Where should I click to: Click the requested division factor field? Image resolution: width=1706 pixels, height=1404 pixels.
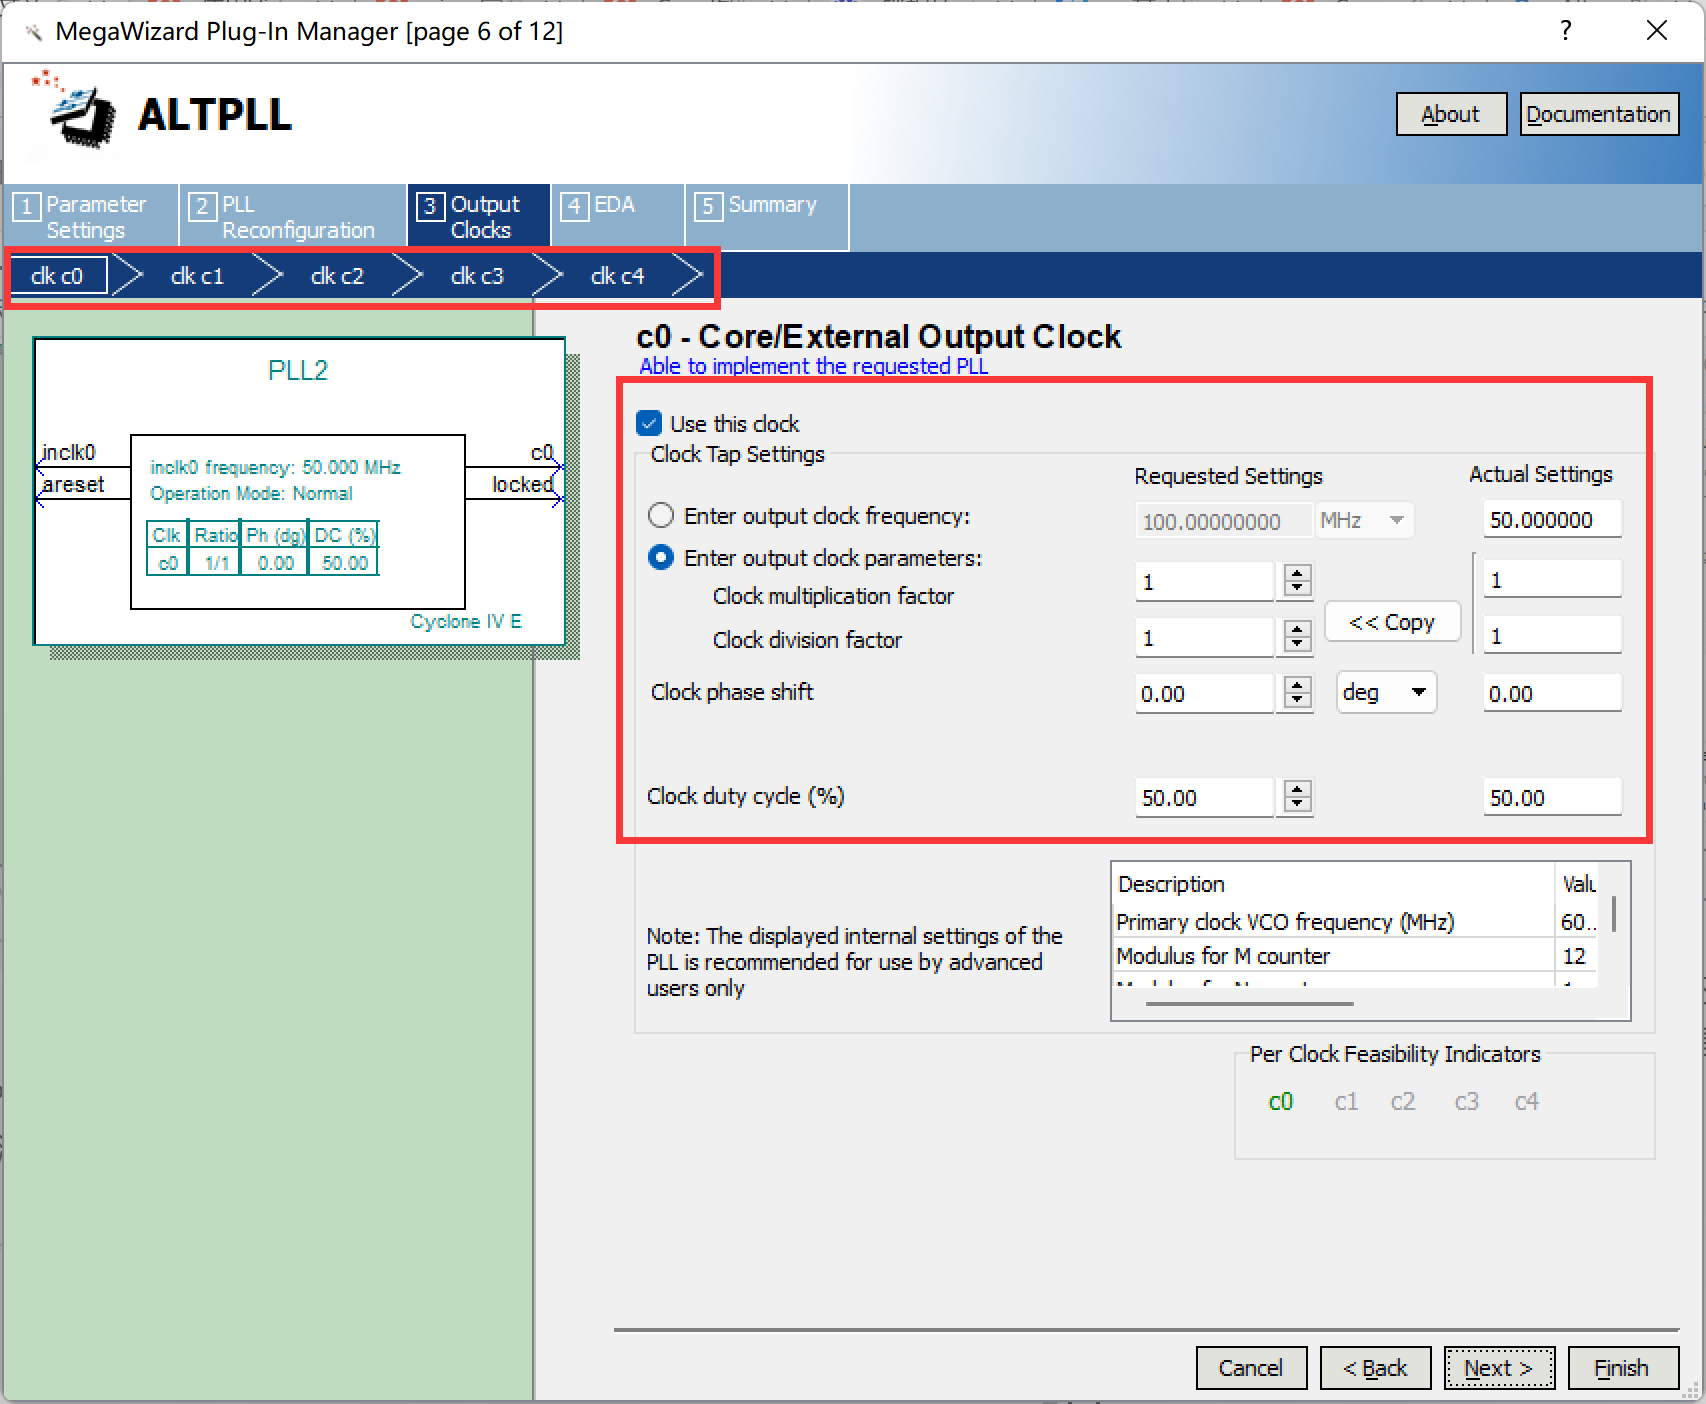[x=1205, y=637]
